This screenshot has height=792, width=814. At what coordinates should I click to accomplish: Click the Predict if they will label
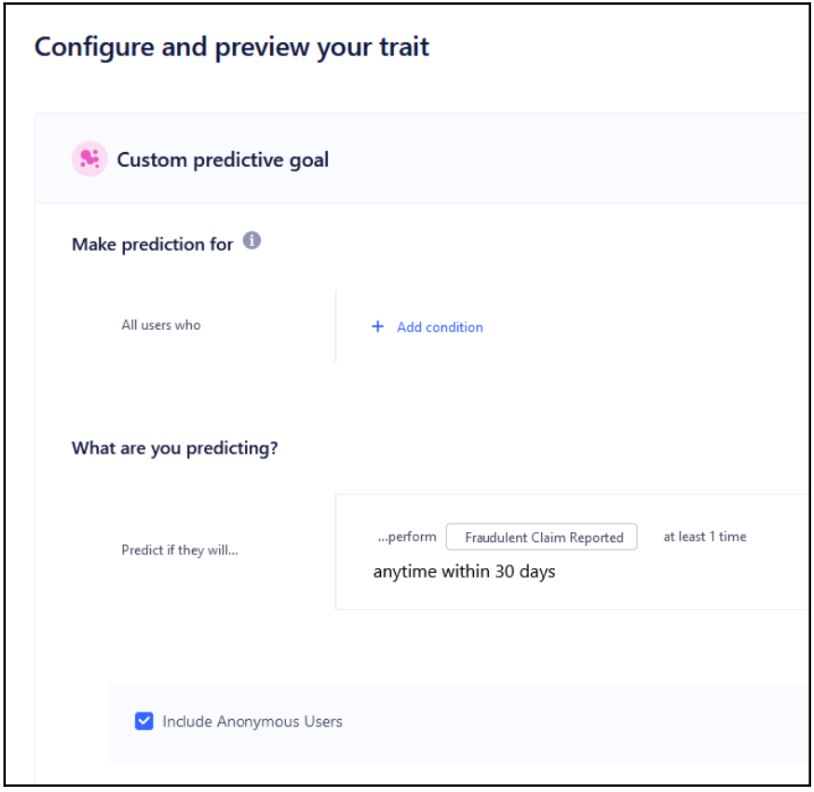click(x=178, y=549)
